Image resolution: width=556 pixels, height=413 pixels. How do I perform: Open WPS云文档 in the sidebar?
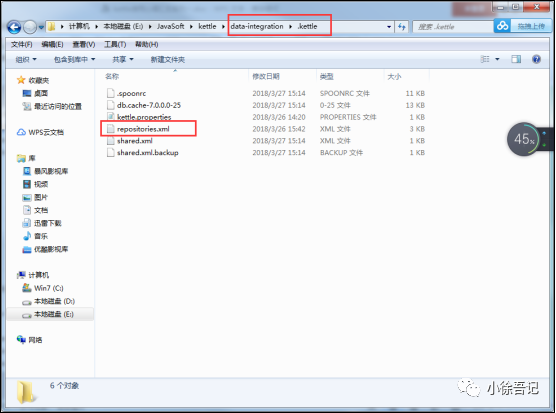[x=40, y=133]
